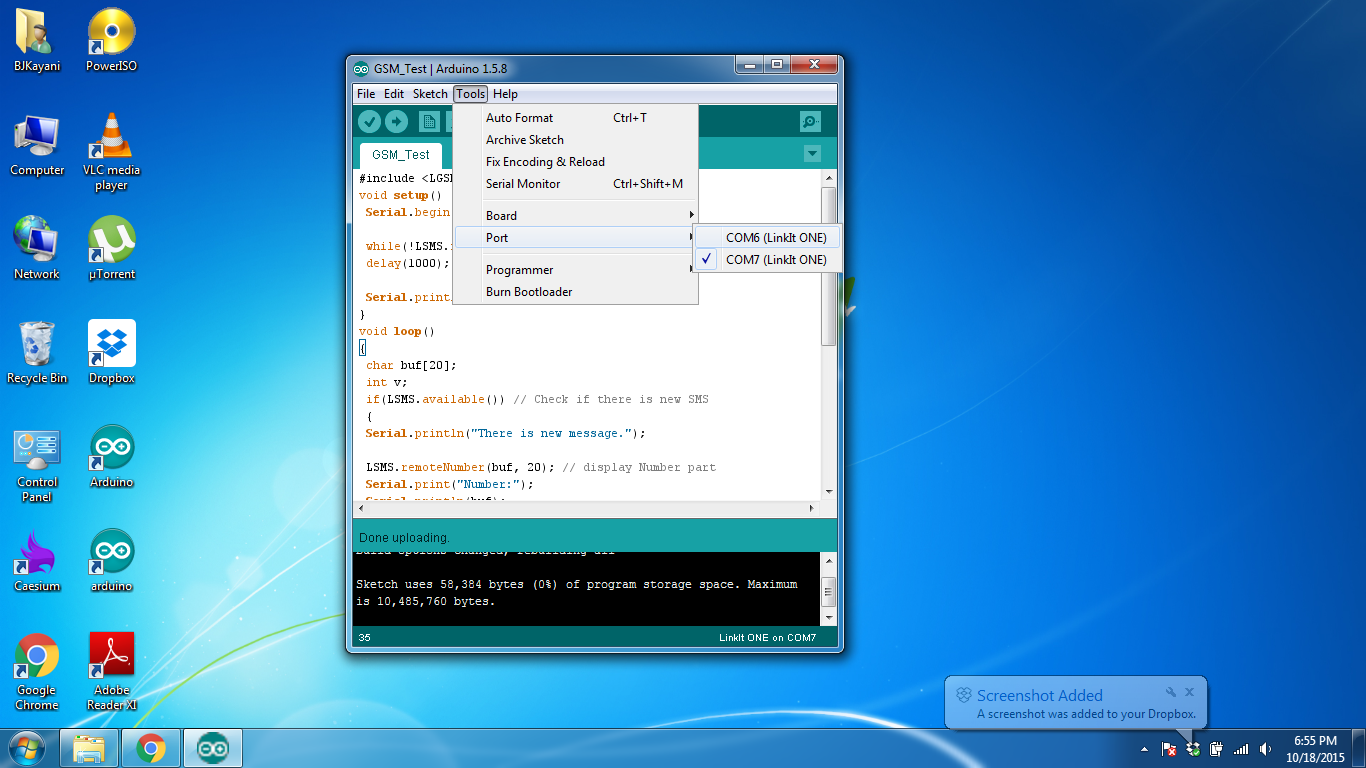Open Dropbox desktop shortcut
The height and width of the screenshot is (768, 1366).
[x=111, y=353]
